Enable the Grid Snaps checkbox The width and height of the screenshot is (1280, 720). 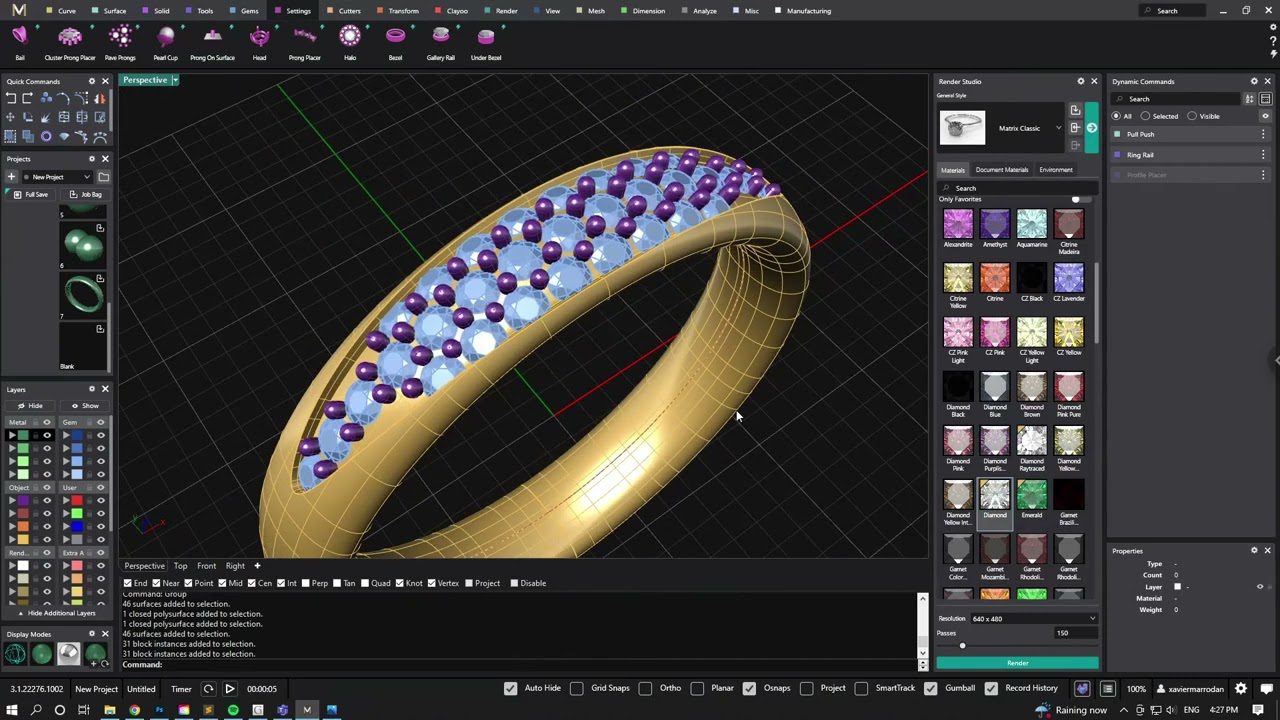[x=577, y=688]
